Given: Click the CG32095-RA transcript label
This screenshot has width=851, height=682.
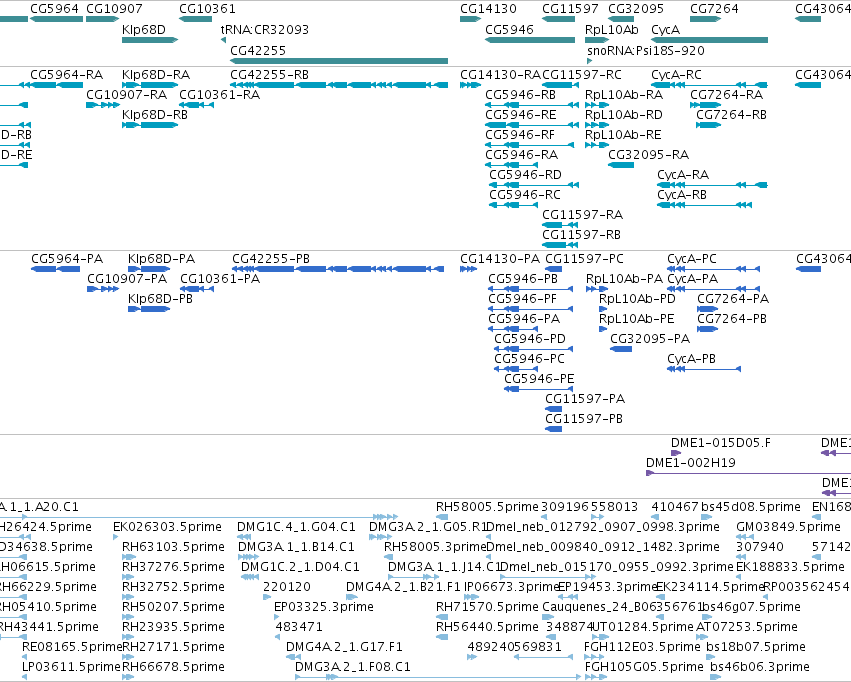Looking at the screenshot, I should (649, 155).
